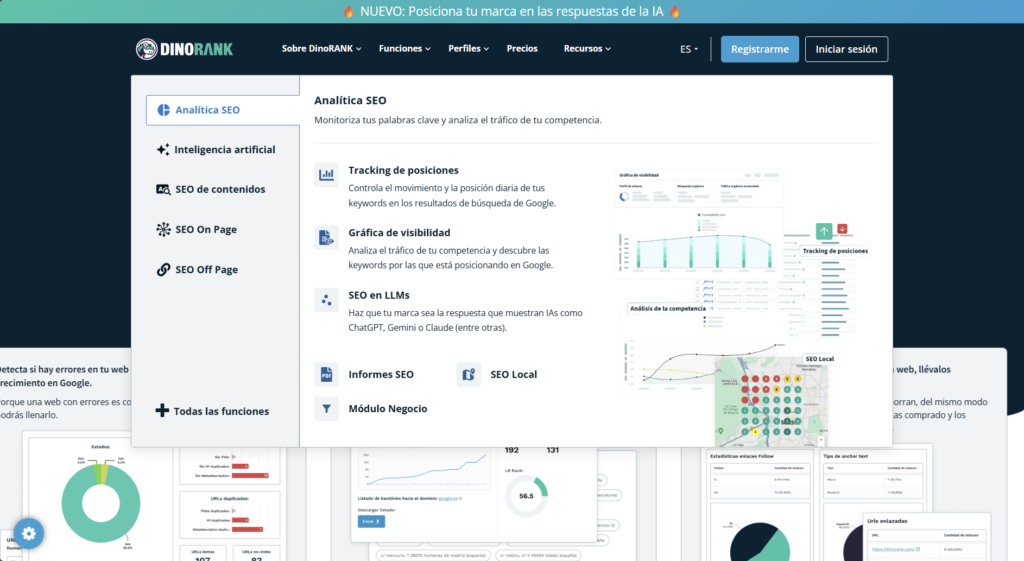Switch to SEO de contenidos tab
1024x561 pixels.
pyautogui.click(x=220, y=190)
